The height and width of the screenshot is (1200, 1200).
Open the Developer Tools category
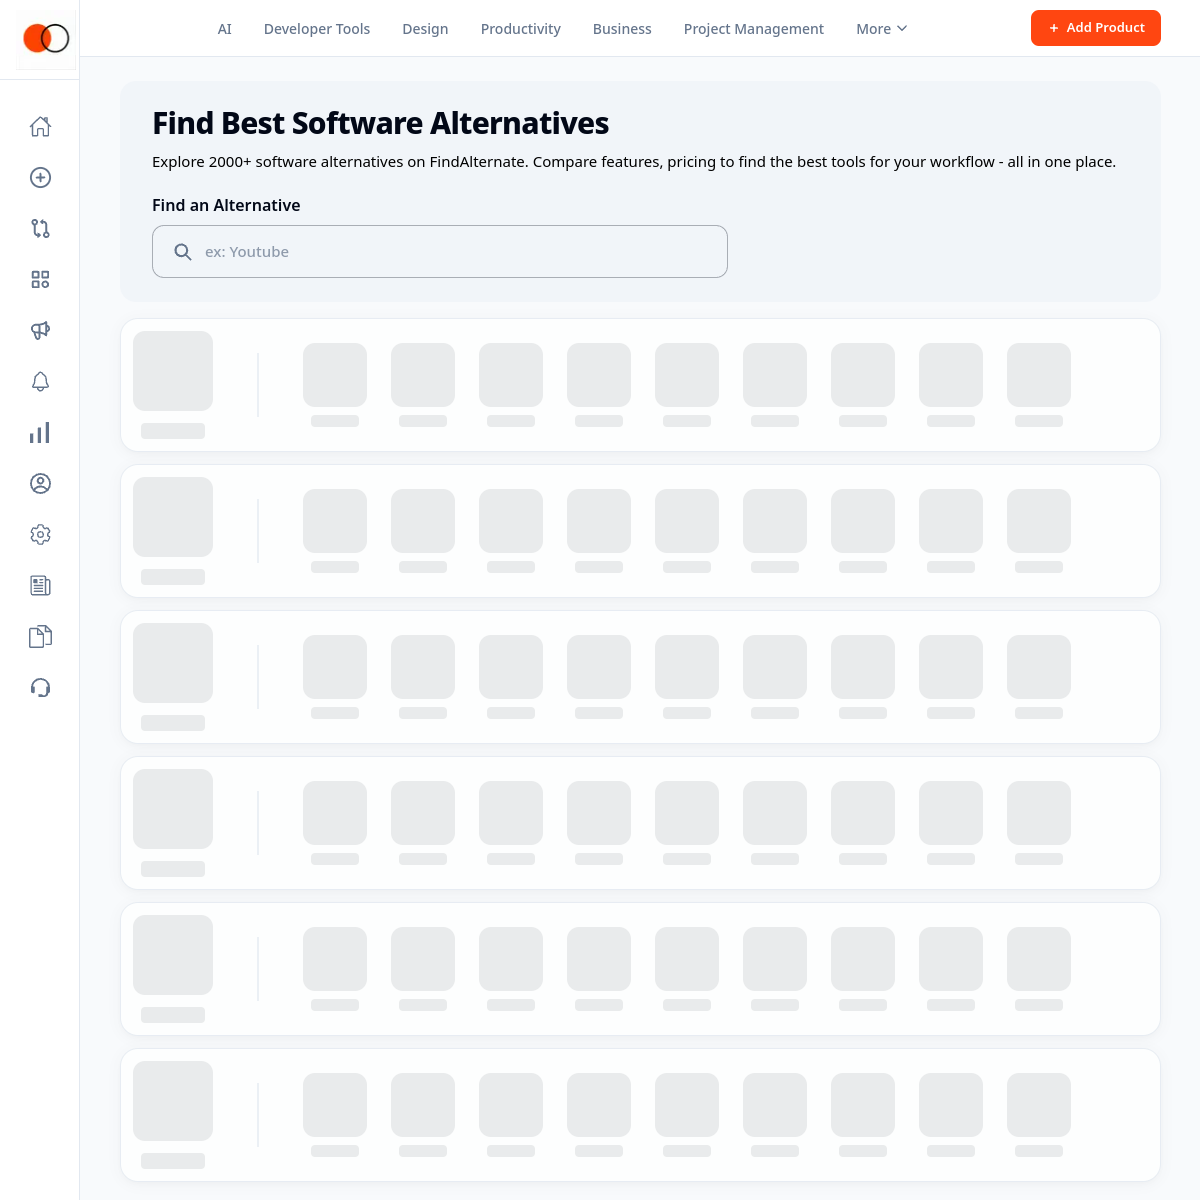pos(317,29)
